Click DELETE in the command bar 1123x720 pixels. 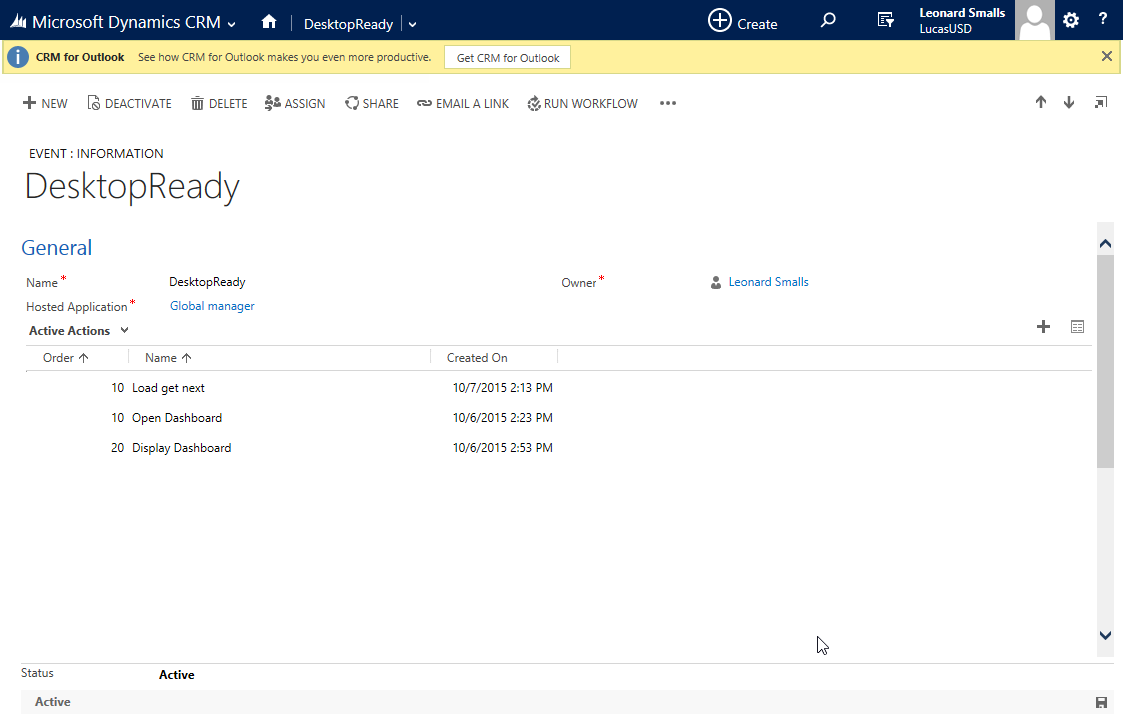(219, 103)
